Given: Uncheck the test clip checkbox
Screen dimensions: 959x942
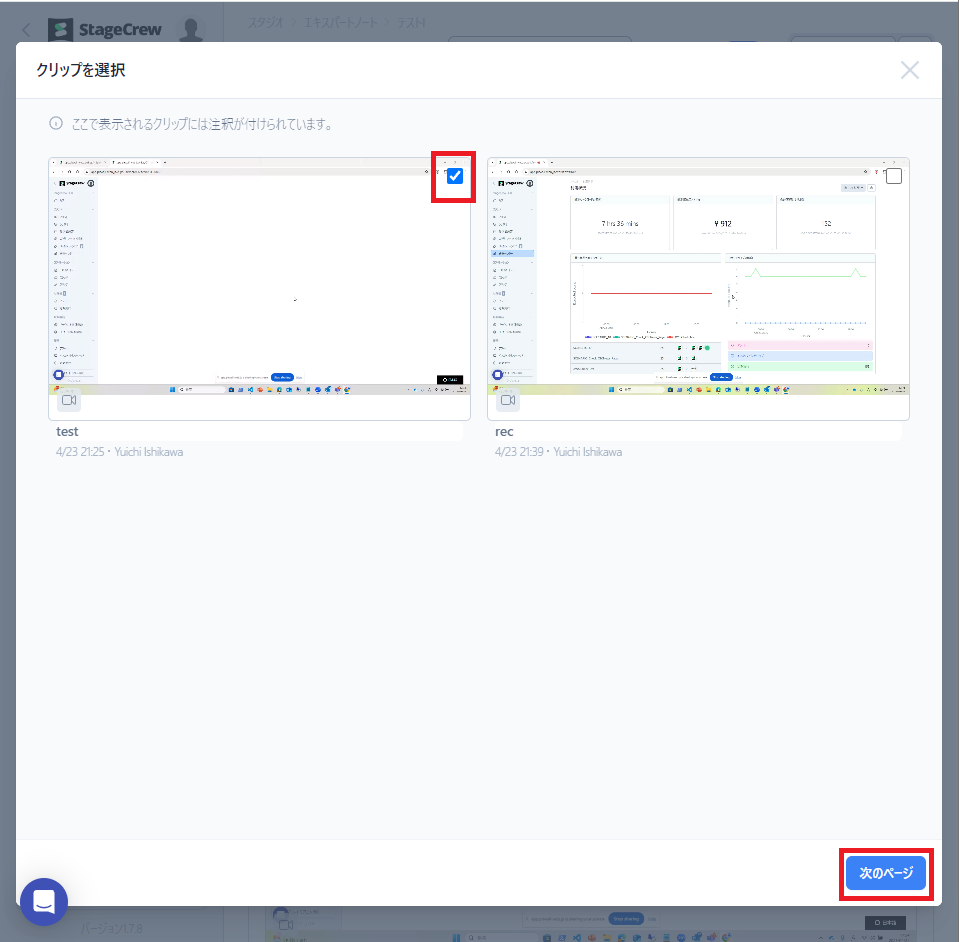Looking at the screenshot, I should [455, 176].
